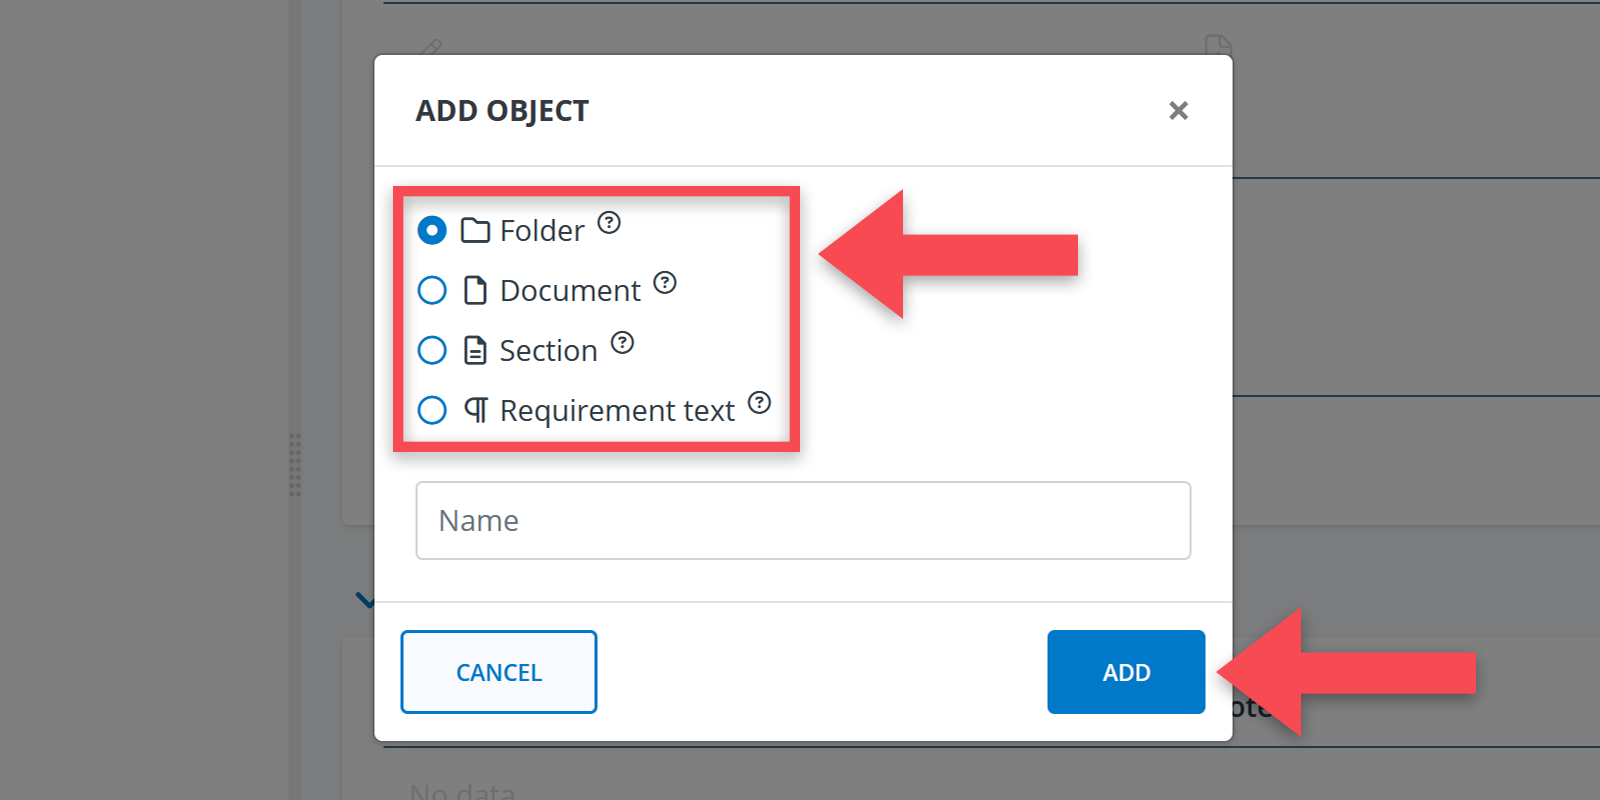Click the help icon beside Document
Image resolution: width=1600 pixels, height=800 pixels.
[x=665, y=283]
